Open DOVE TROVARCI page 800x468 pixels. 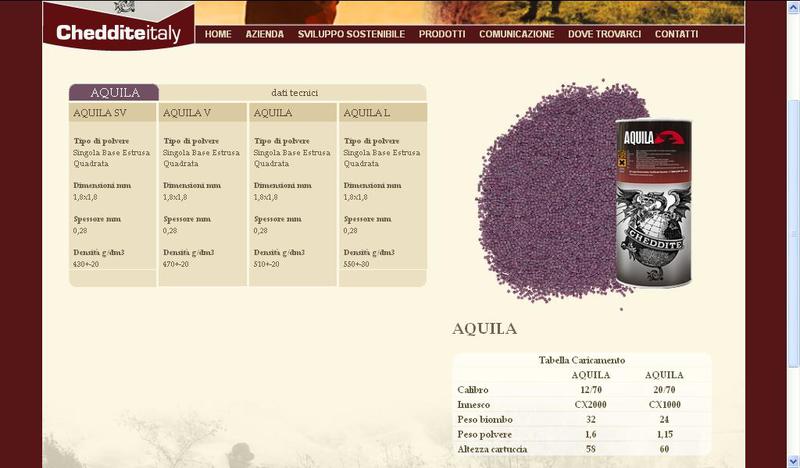[x=604, y=34]
